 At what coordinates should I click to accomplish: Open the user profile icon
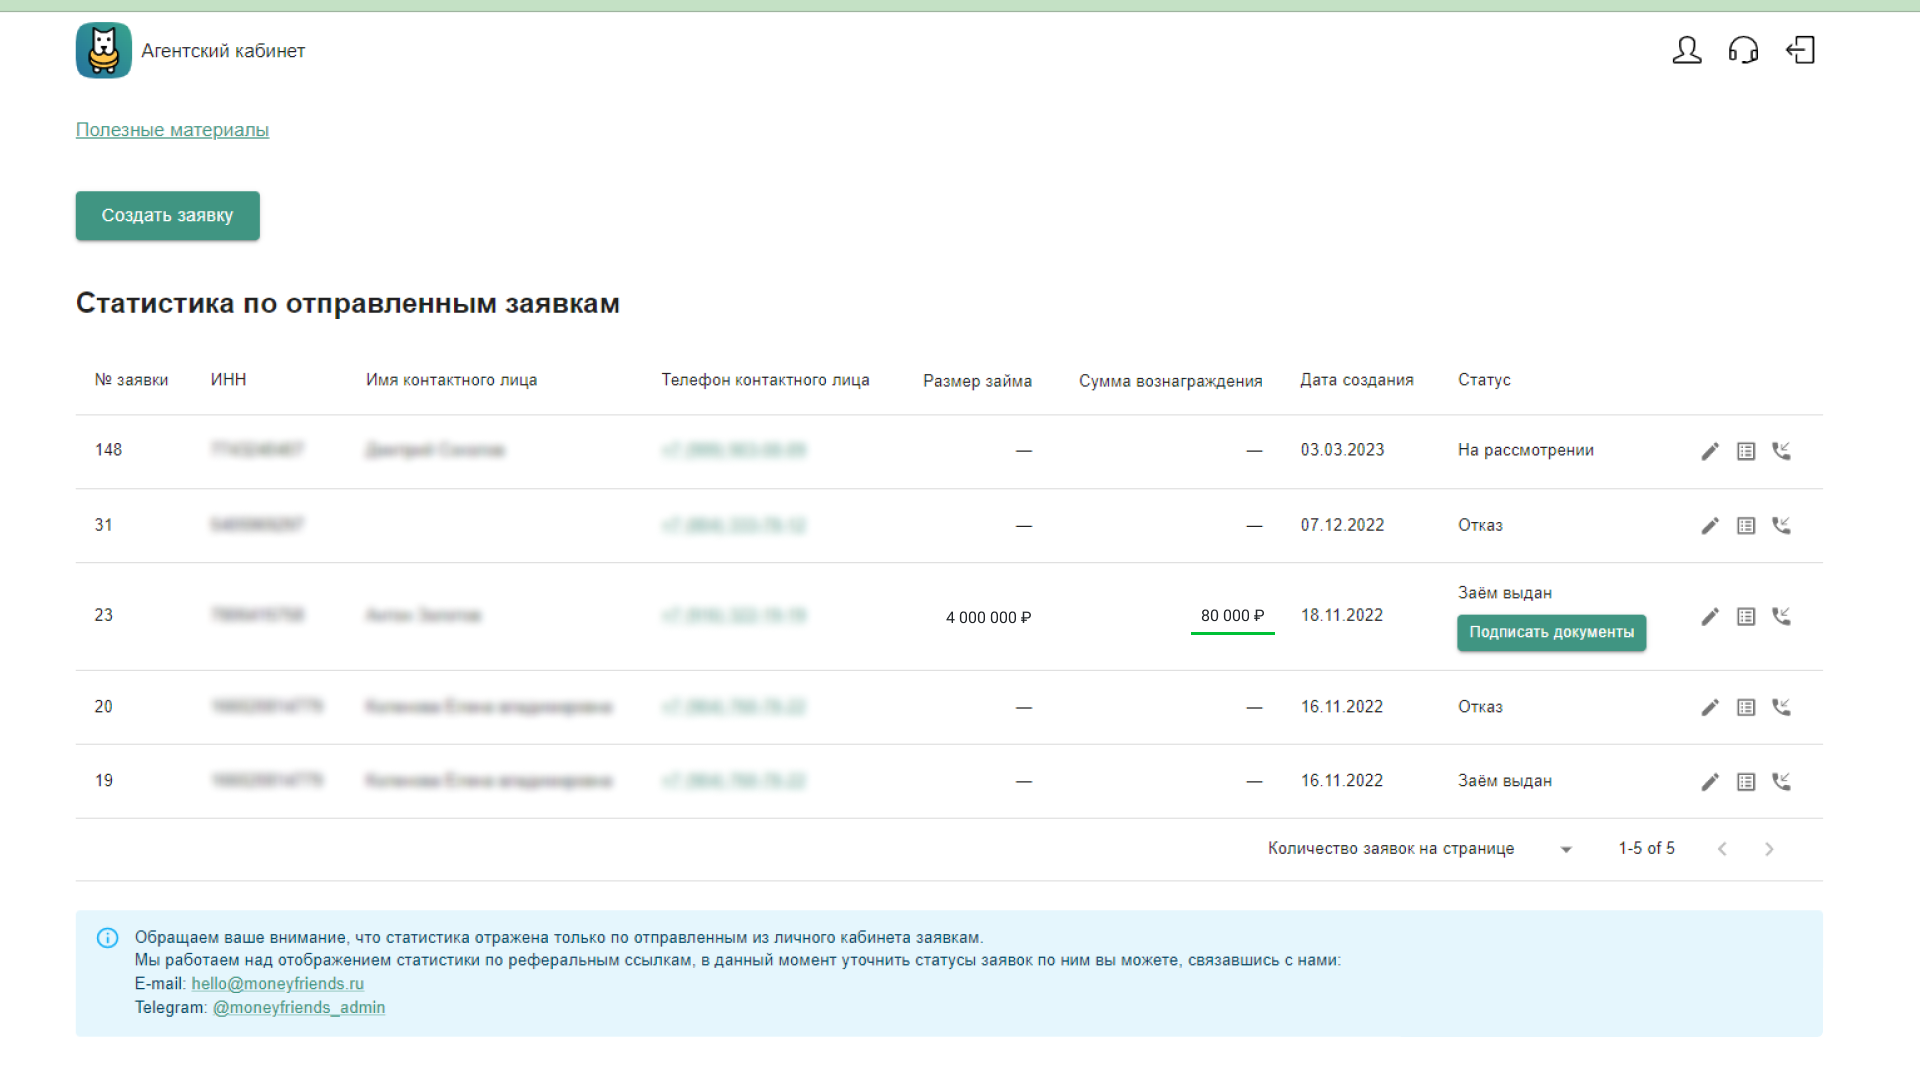point(1687,50)
